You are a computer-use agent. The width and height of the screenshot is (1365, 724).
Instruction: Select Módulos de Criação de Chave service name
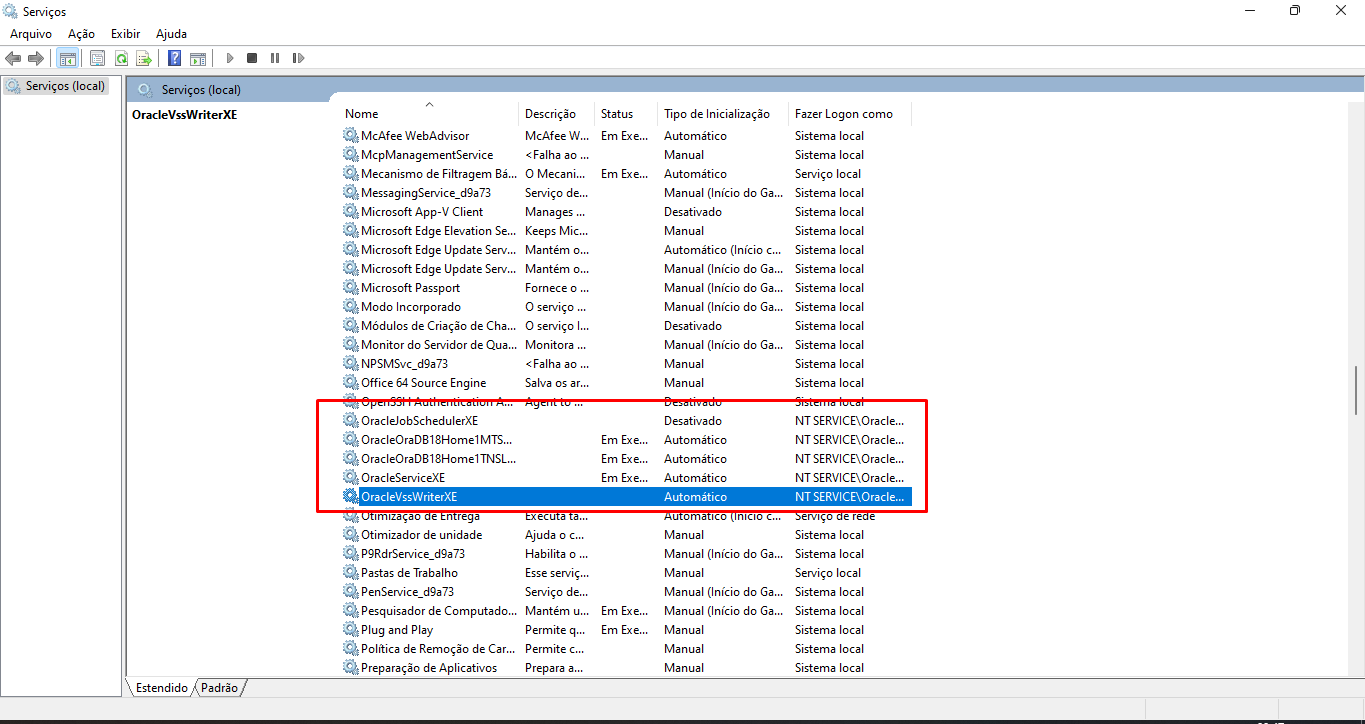438,326
